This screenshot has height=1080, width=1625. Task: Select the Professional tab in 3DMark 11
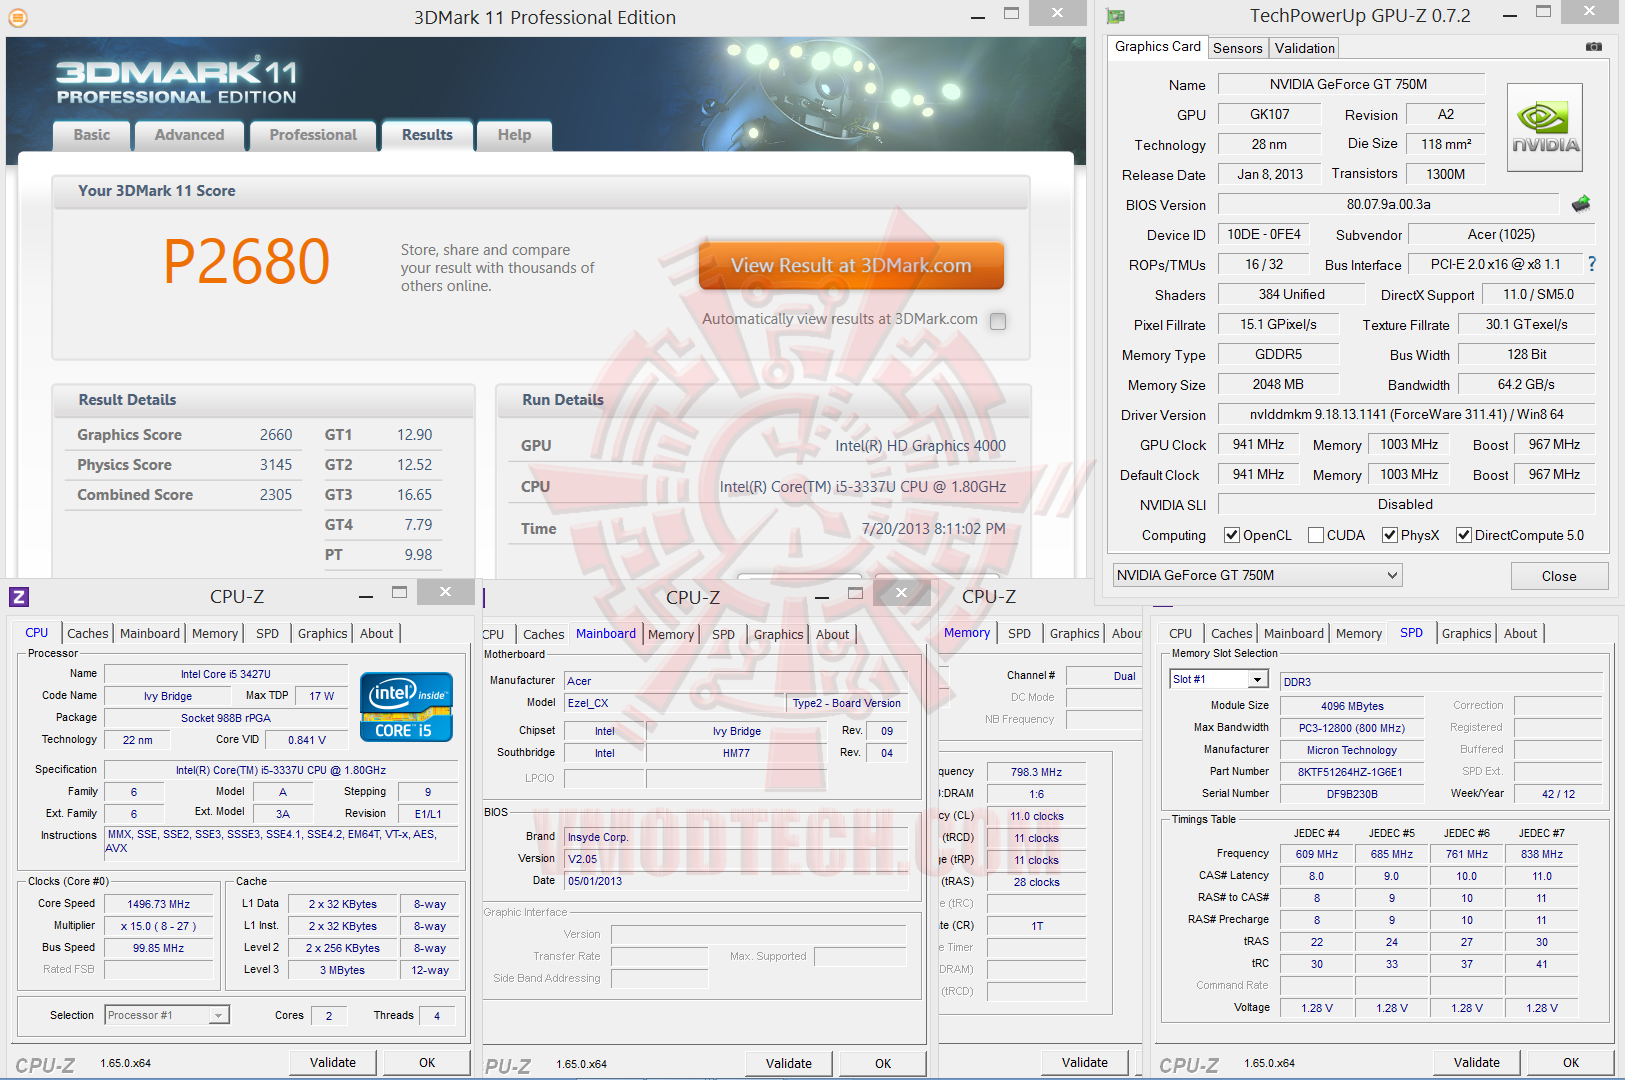click(313, 135)
